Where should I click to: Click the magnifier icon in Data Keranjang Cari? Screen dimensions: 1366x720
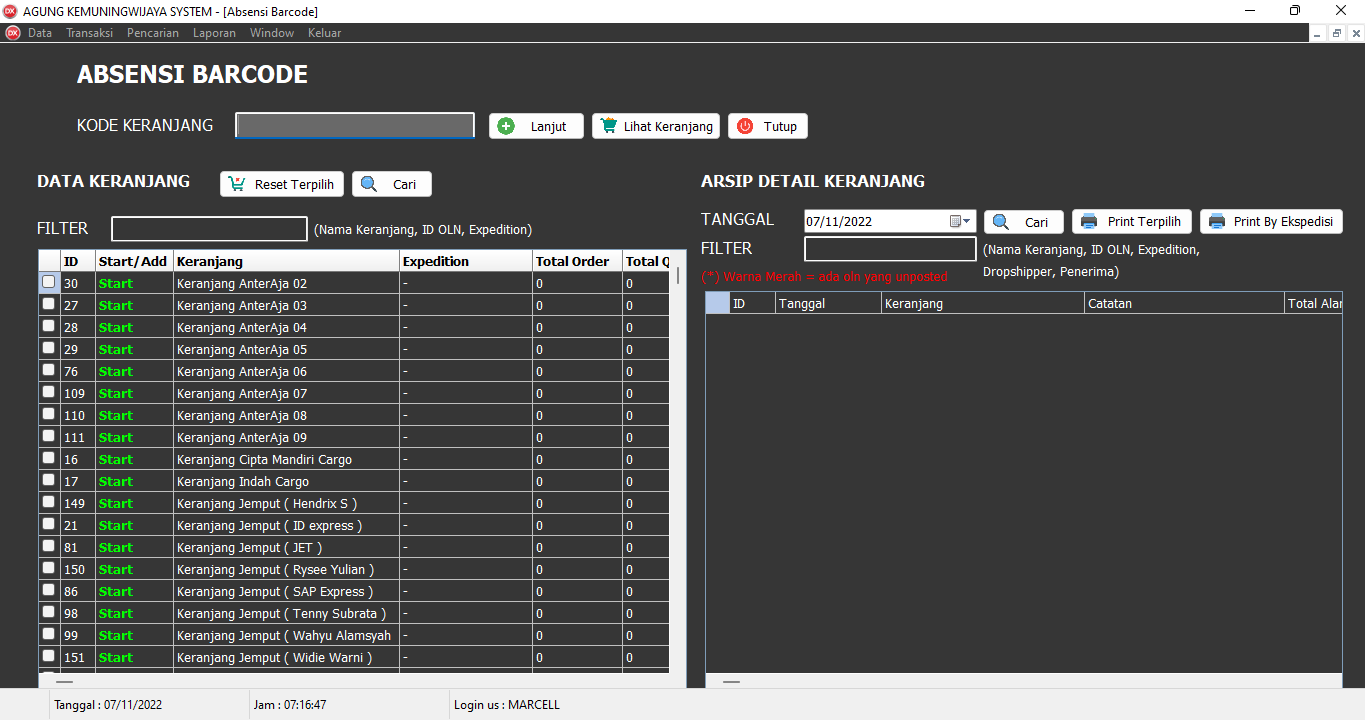pyautogui.click(x=369, y=184)
